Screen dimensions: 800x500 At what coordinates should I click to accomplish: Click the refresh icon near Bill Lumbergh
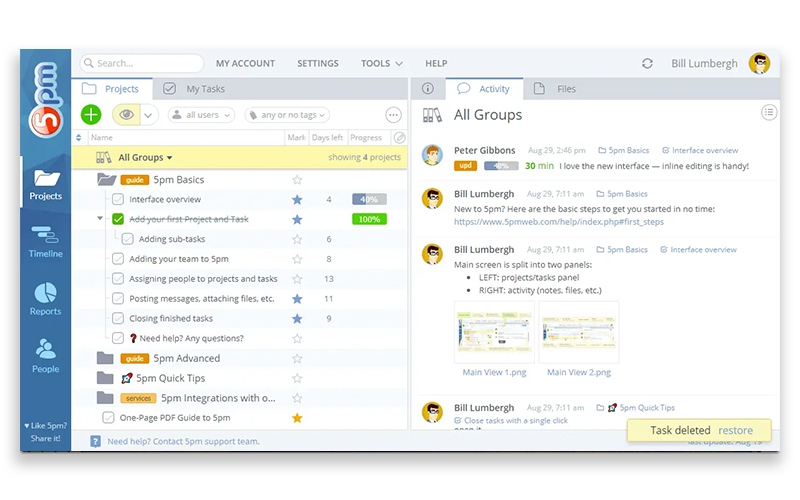pyautogui.click(x=647, y=63)
